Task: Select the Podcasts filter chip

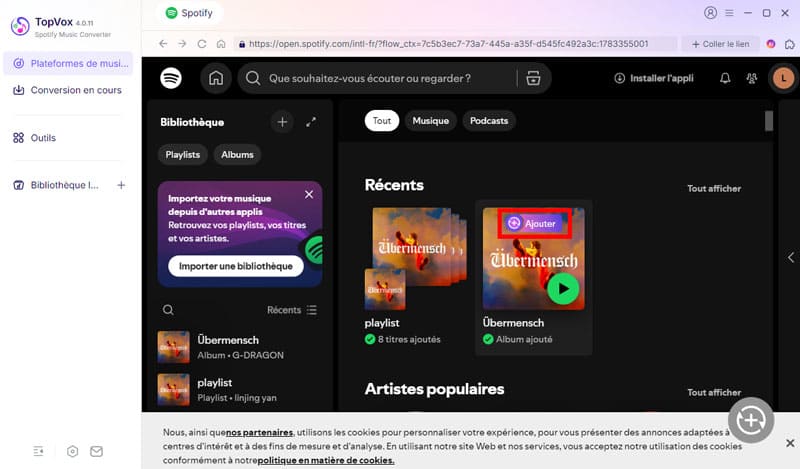Action: click(489, 121)
